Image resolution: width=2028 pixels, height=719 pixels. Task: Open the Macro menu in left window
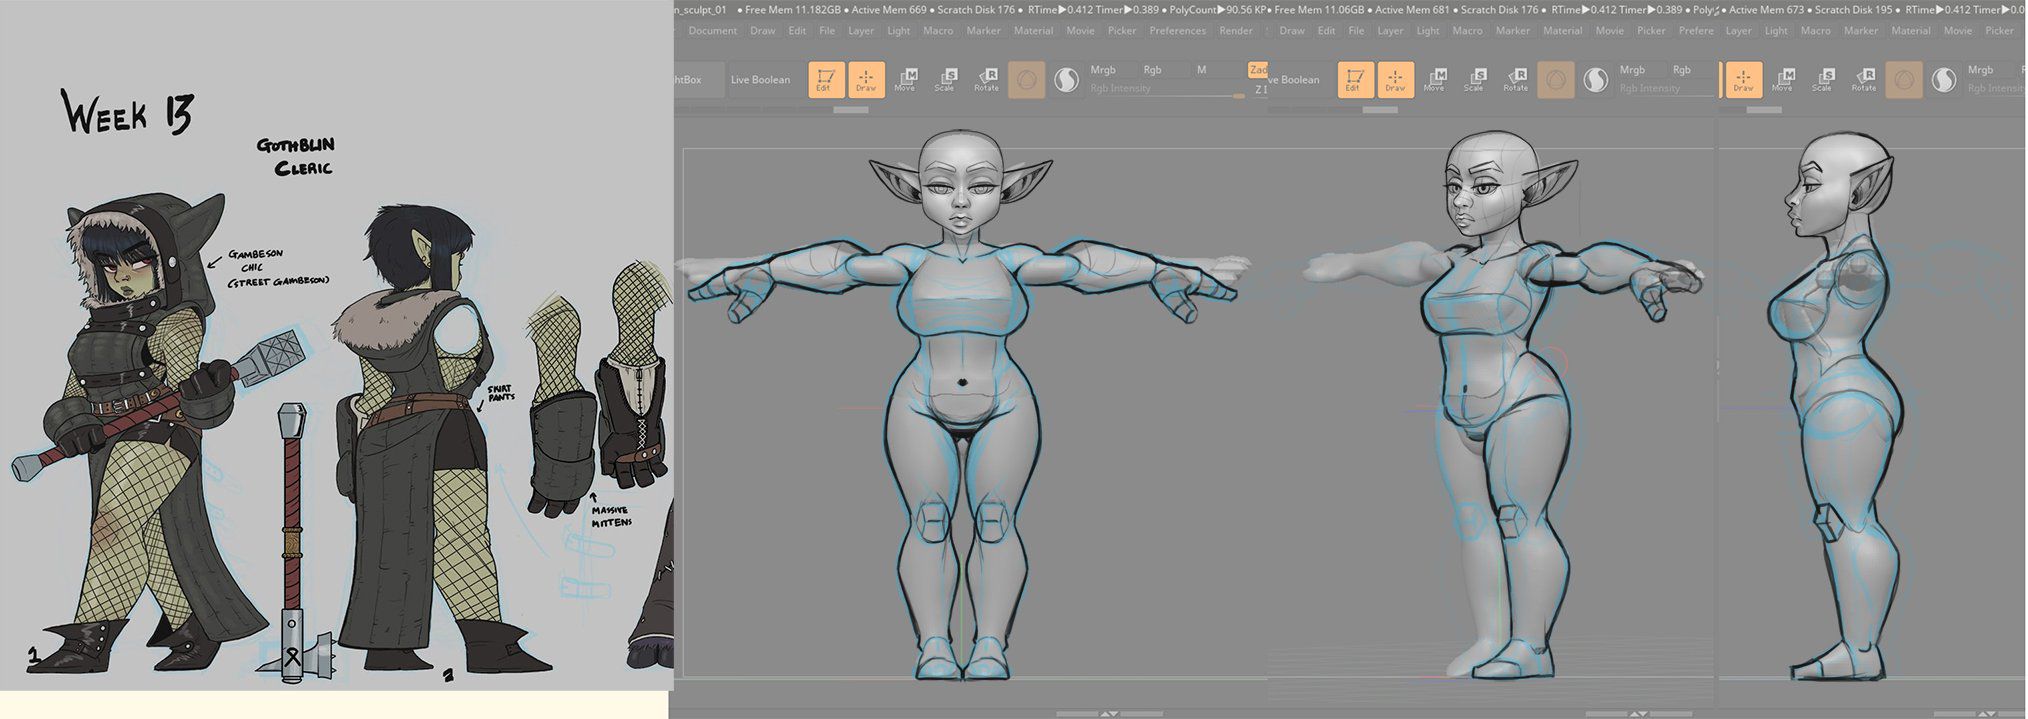tap(938, 31)
